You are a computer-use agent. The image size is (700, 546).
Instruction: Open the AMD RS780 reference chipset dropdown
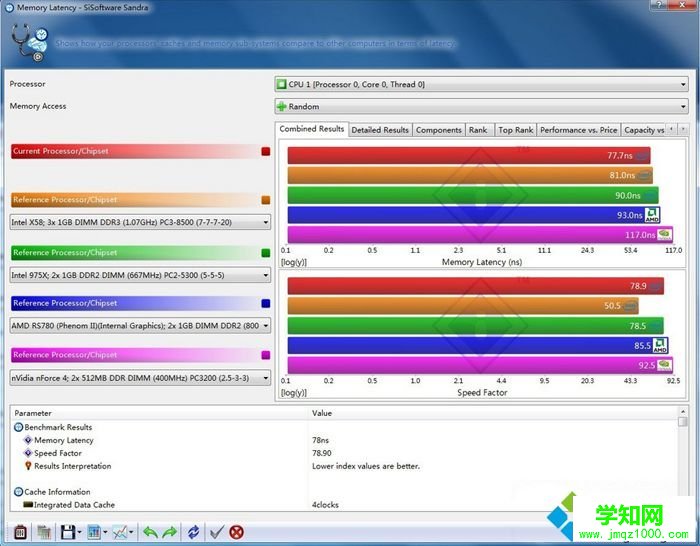pos(140,325)
